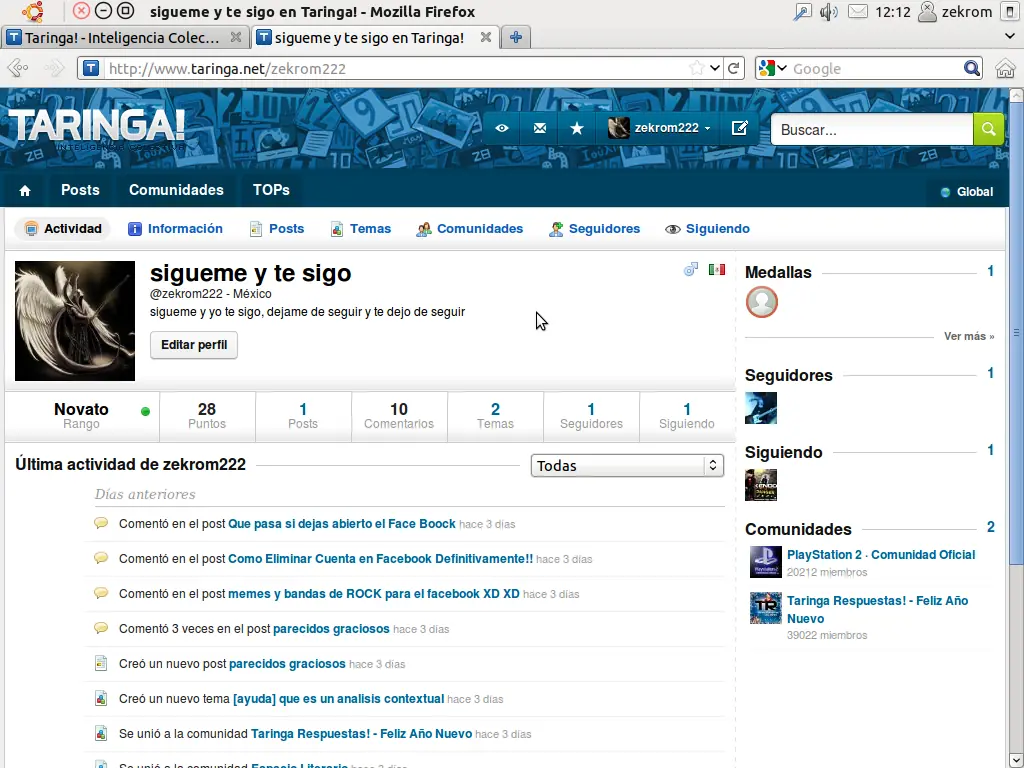Click the profile avatar angel image
This screenshot has width=1024, height=768.
(x=75, y=321)
